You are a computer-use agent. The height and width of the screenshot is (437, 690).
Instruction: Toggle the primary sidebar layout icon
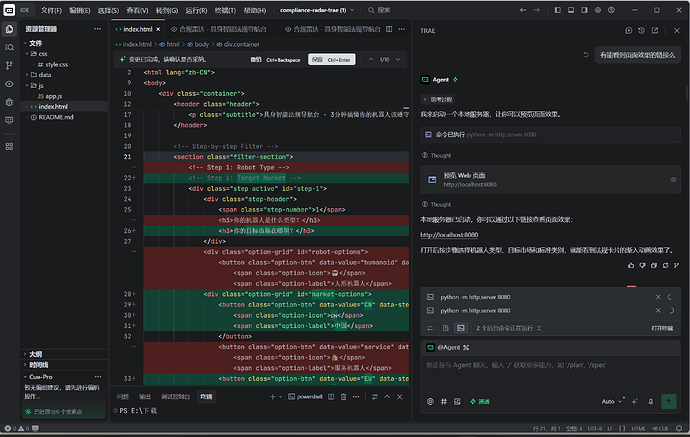[558, 10]
